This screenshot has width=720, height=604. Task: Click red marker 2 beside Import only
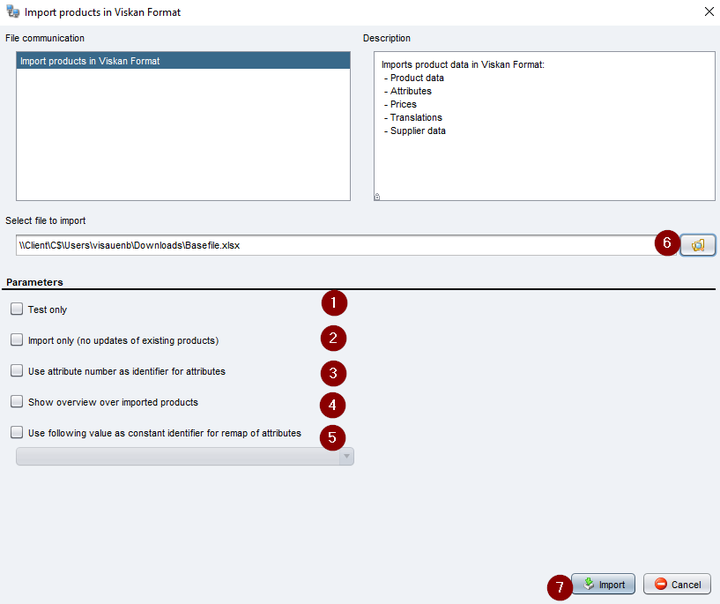coord(333,338)
